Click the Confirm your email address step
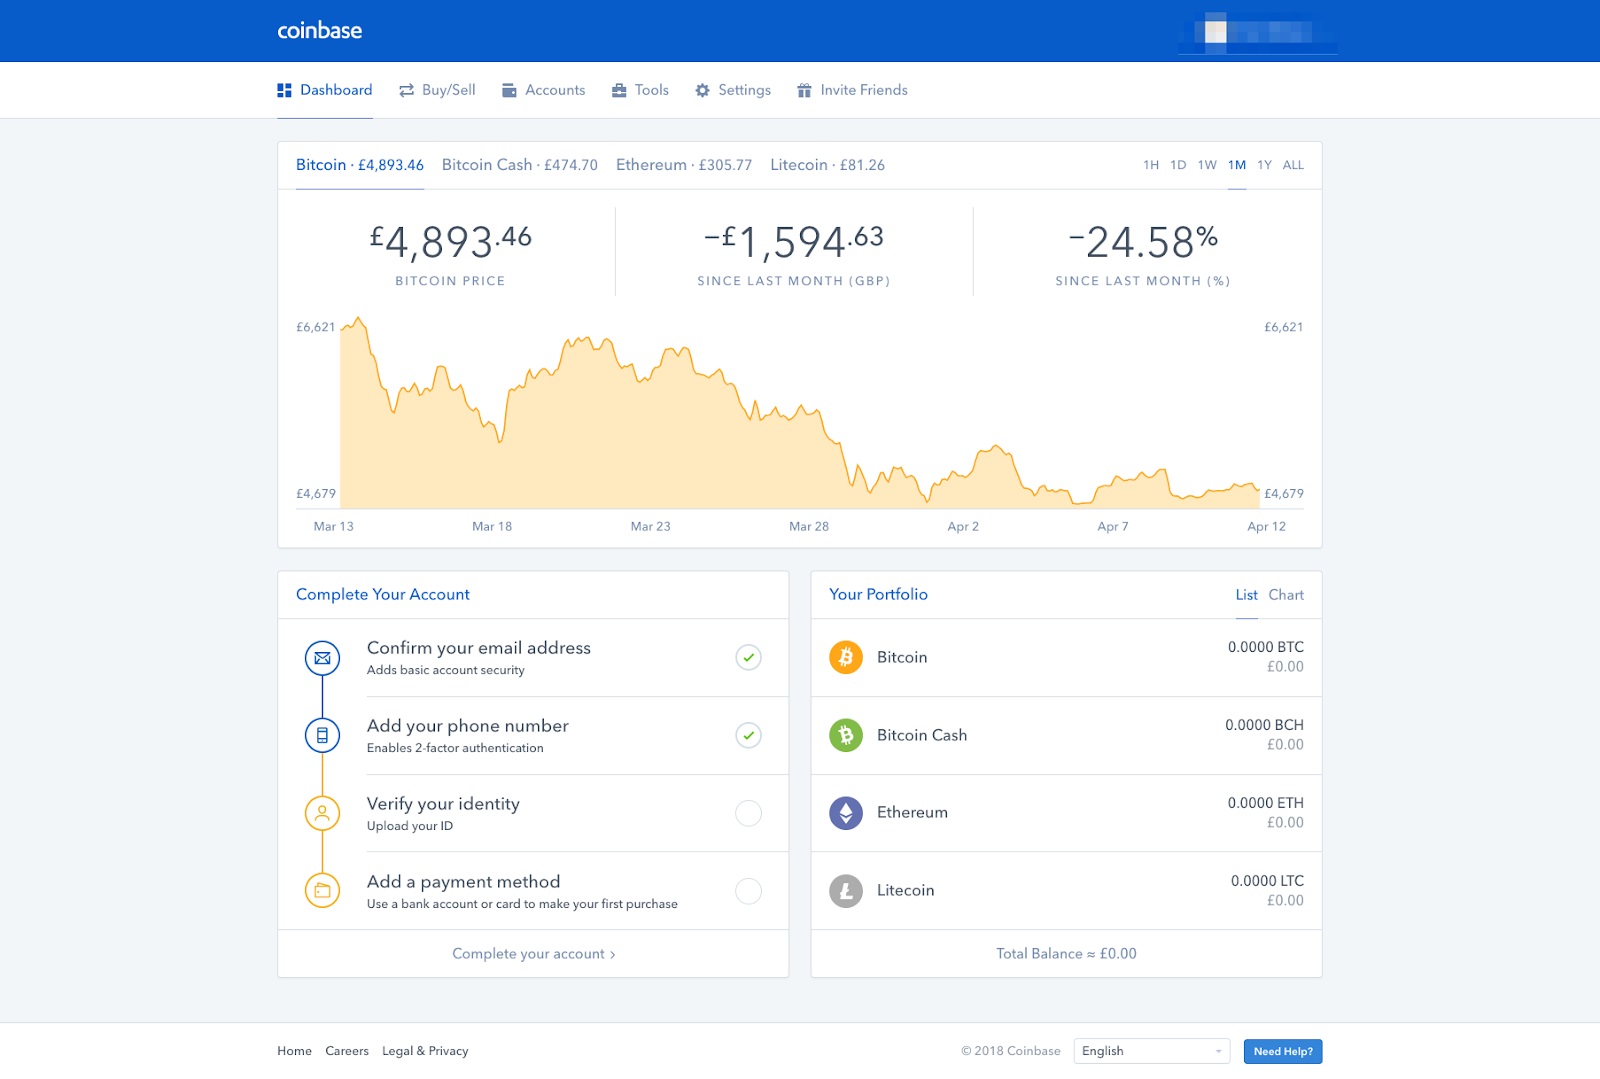Screen dimensions: 1600x1079 533,657
